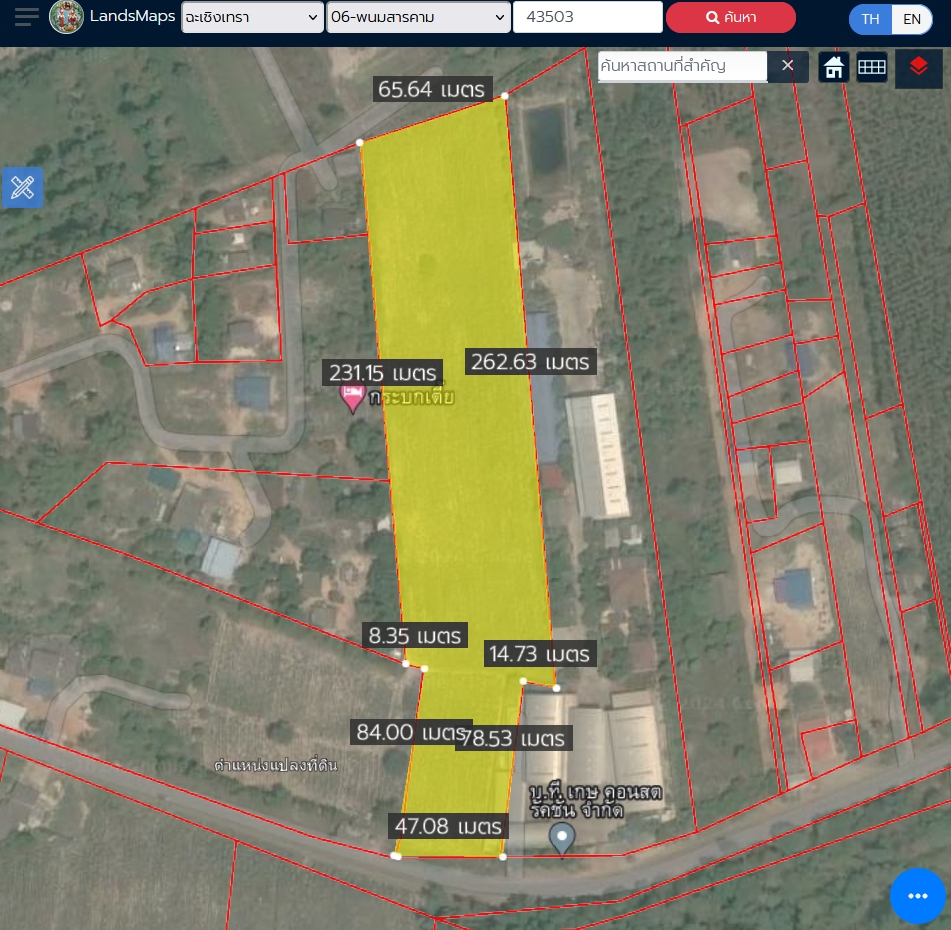Open the red map layers icon
The height and width of the screenshot is (930, 951).
918,67
